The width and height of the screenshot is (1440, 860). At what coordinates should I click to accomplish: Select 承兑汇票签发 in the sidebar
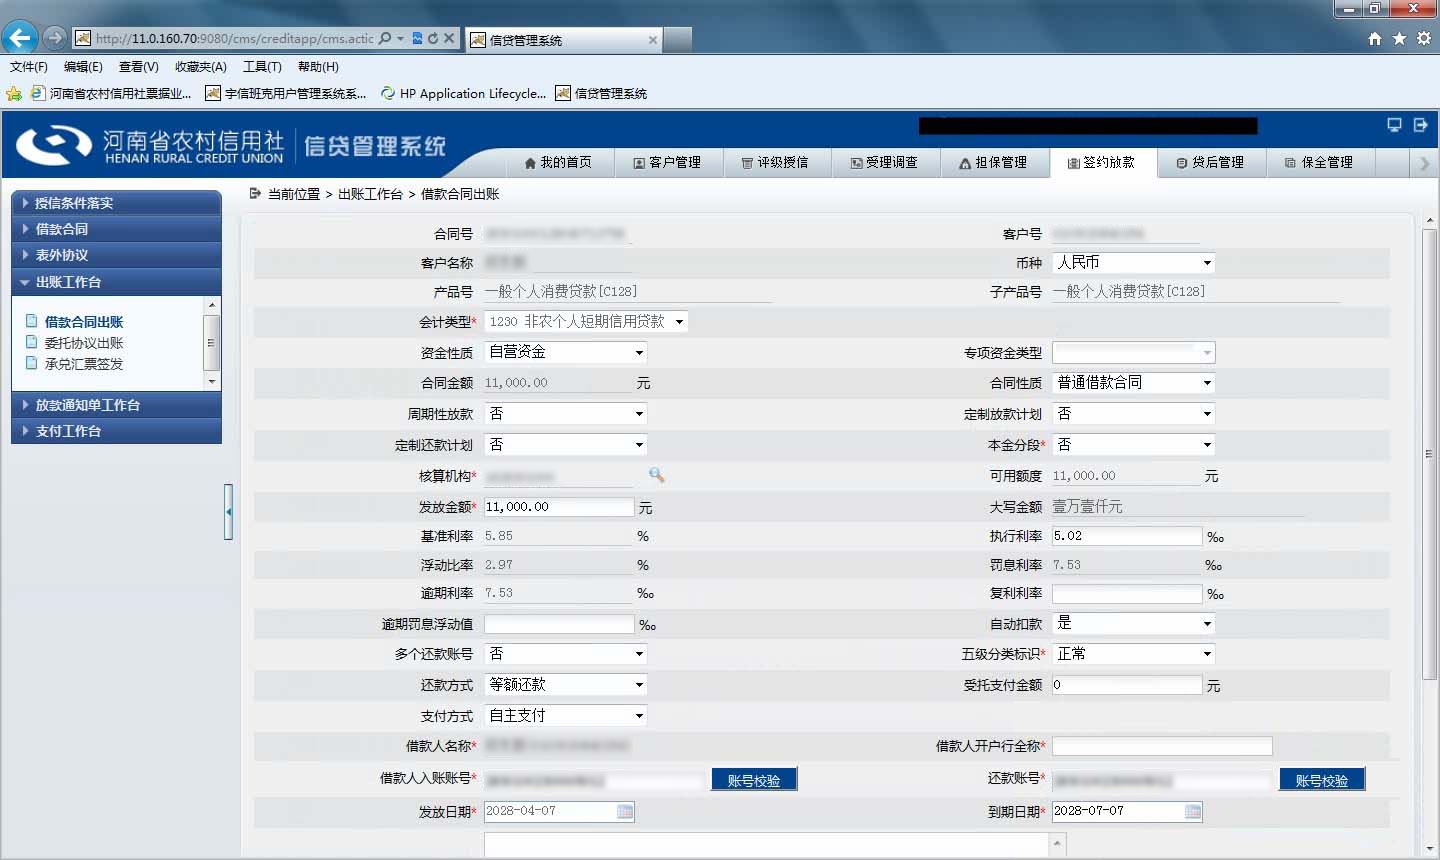pyautogui.click(x=84, y=364)
